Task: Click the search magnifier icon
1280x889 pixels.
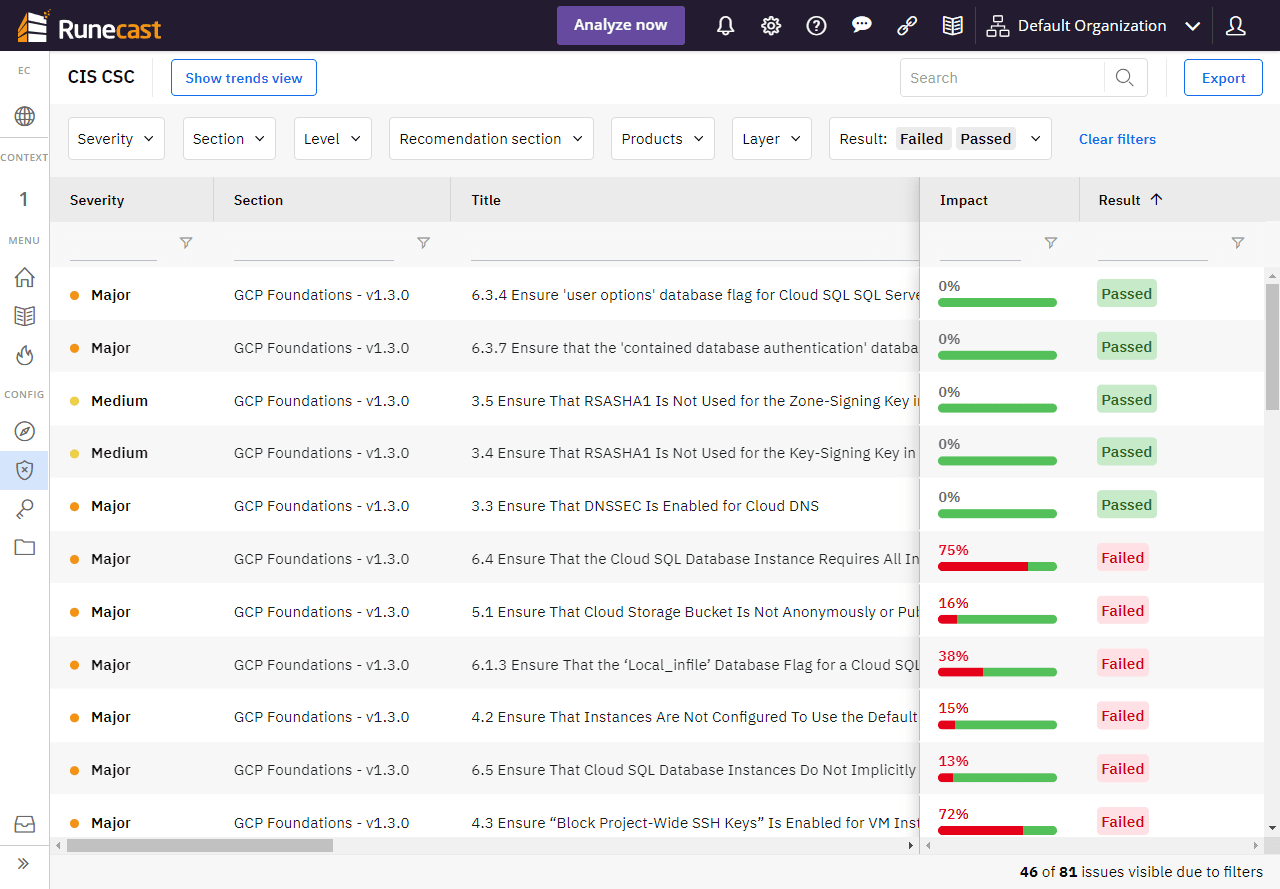Action: click(1125, 78)
